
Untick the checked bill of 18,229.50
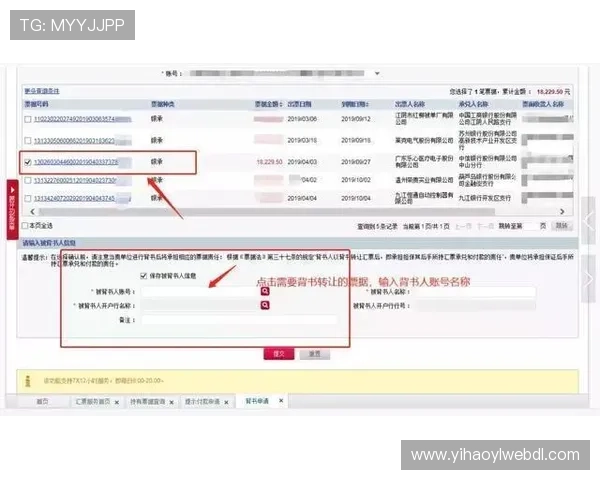[28, 162]
